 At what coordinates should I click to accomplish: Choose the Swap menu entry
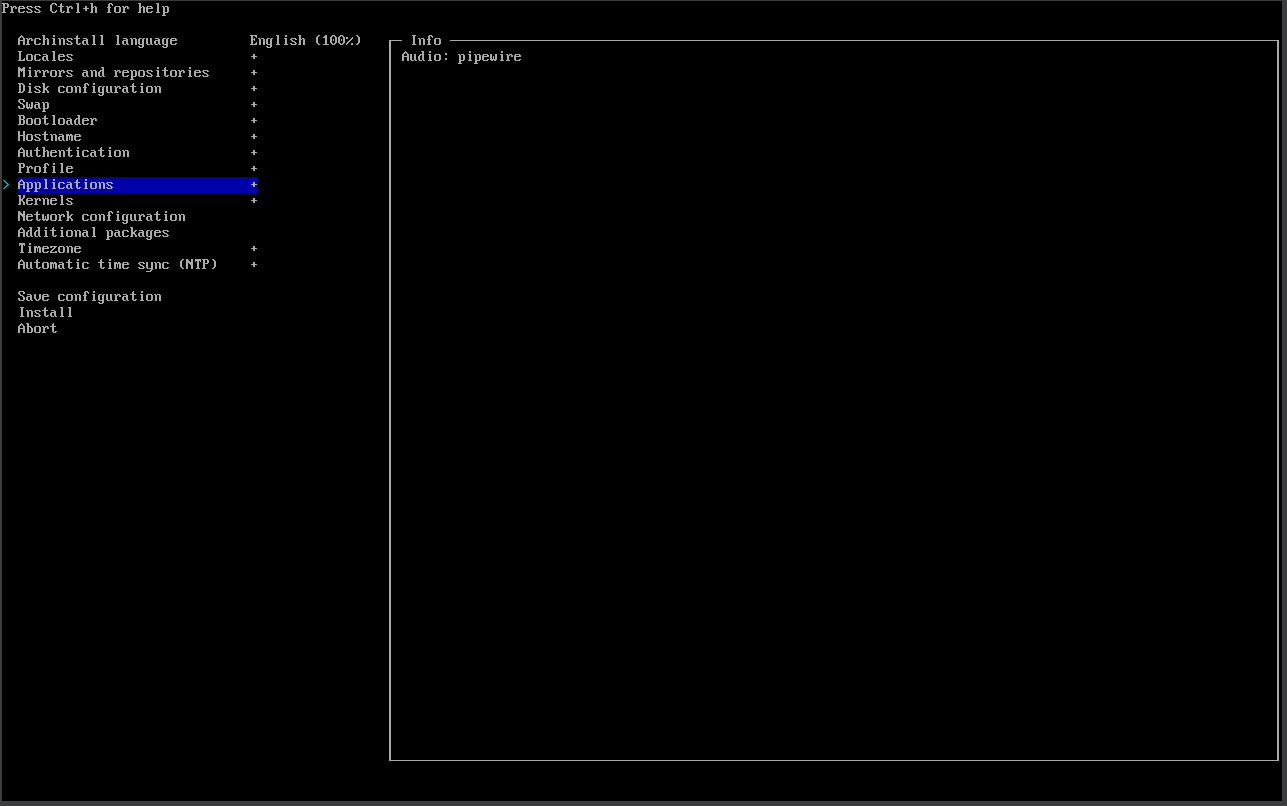tap(33, 105)
